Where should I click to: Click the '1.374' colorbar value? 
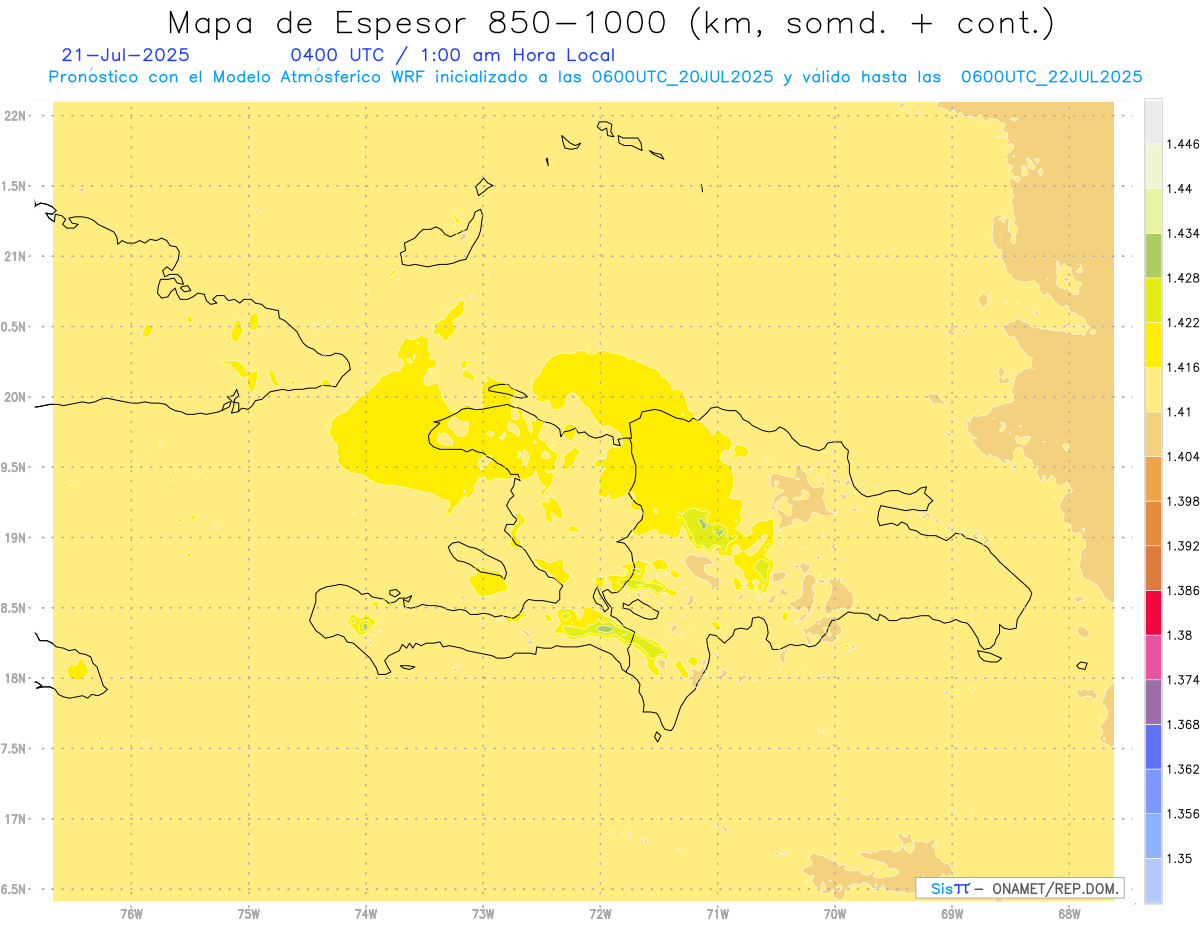click(1184, 680)
